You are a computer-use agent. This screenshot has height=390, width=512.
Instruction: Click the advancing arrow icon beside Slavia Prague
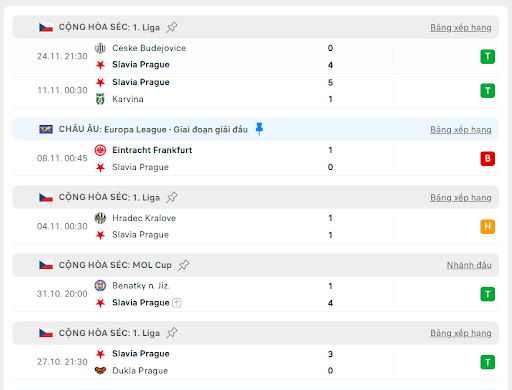(177, 303)
